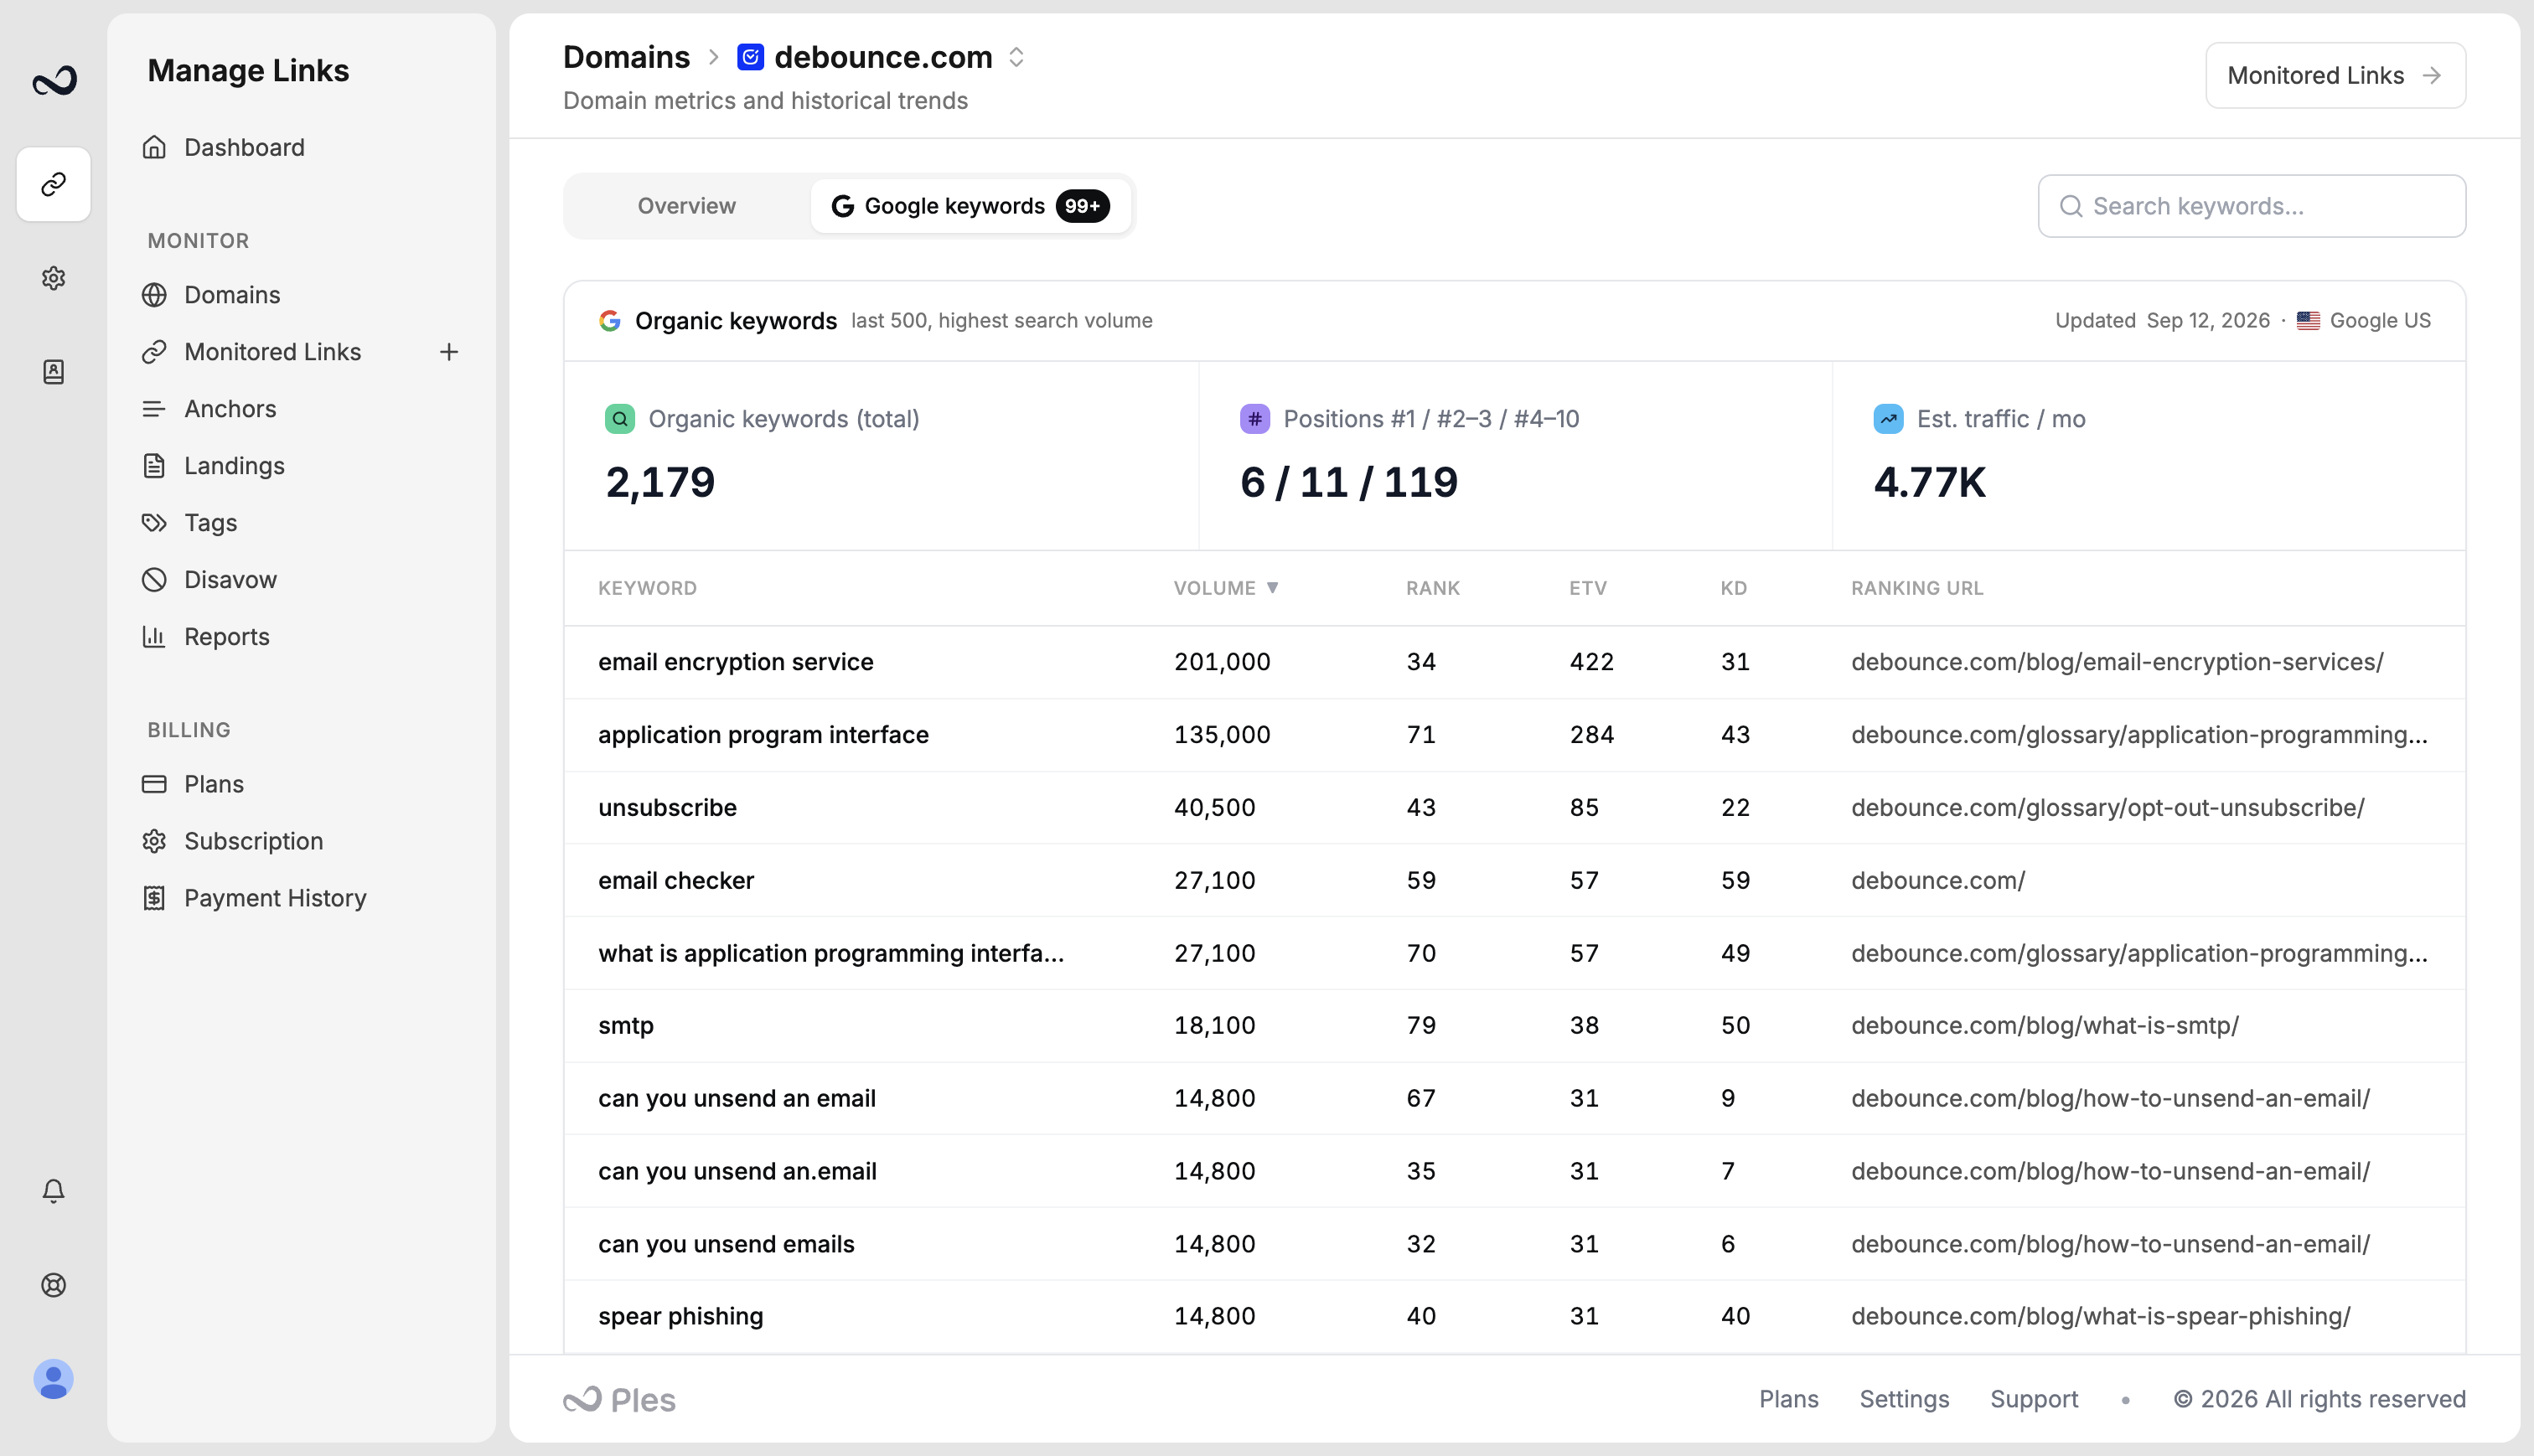Image resolution: width=2534 pixels, height=1456 pixels.
Task: Click the Tags icon in sidebar
Action: point(154,523)
